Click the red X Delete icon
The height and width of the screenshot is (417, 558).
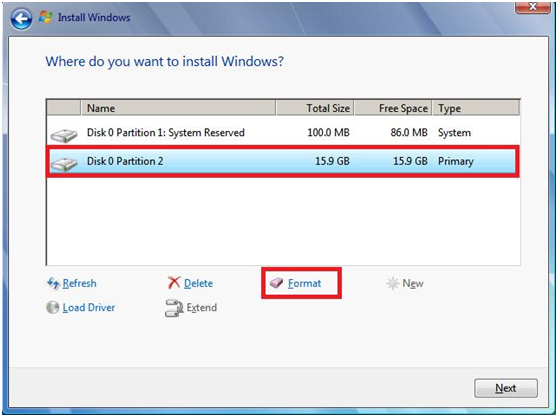click(x=174, y=283)
